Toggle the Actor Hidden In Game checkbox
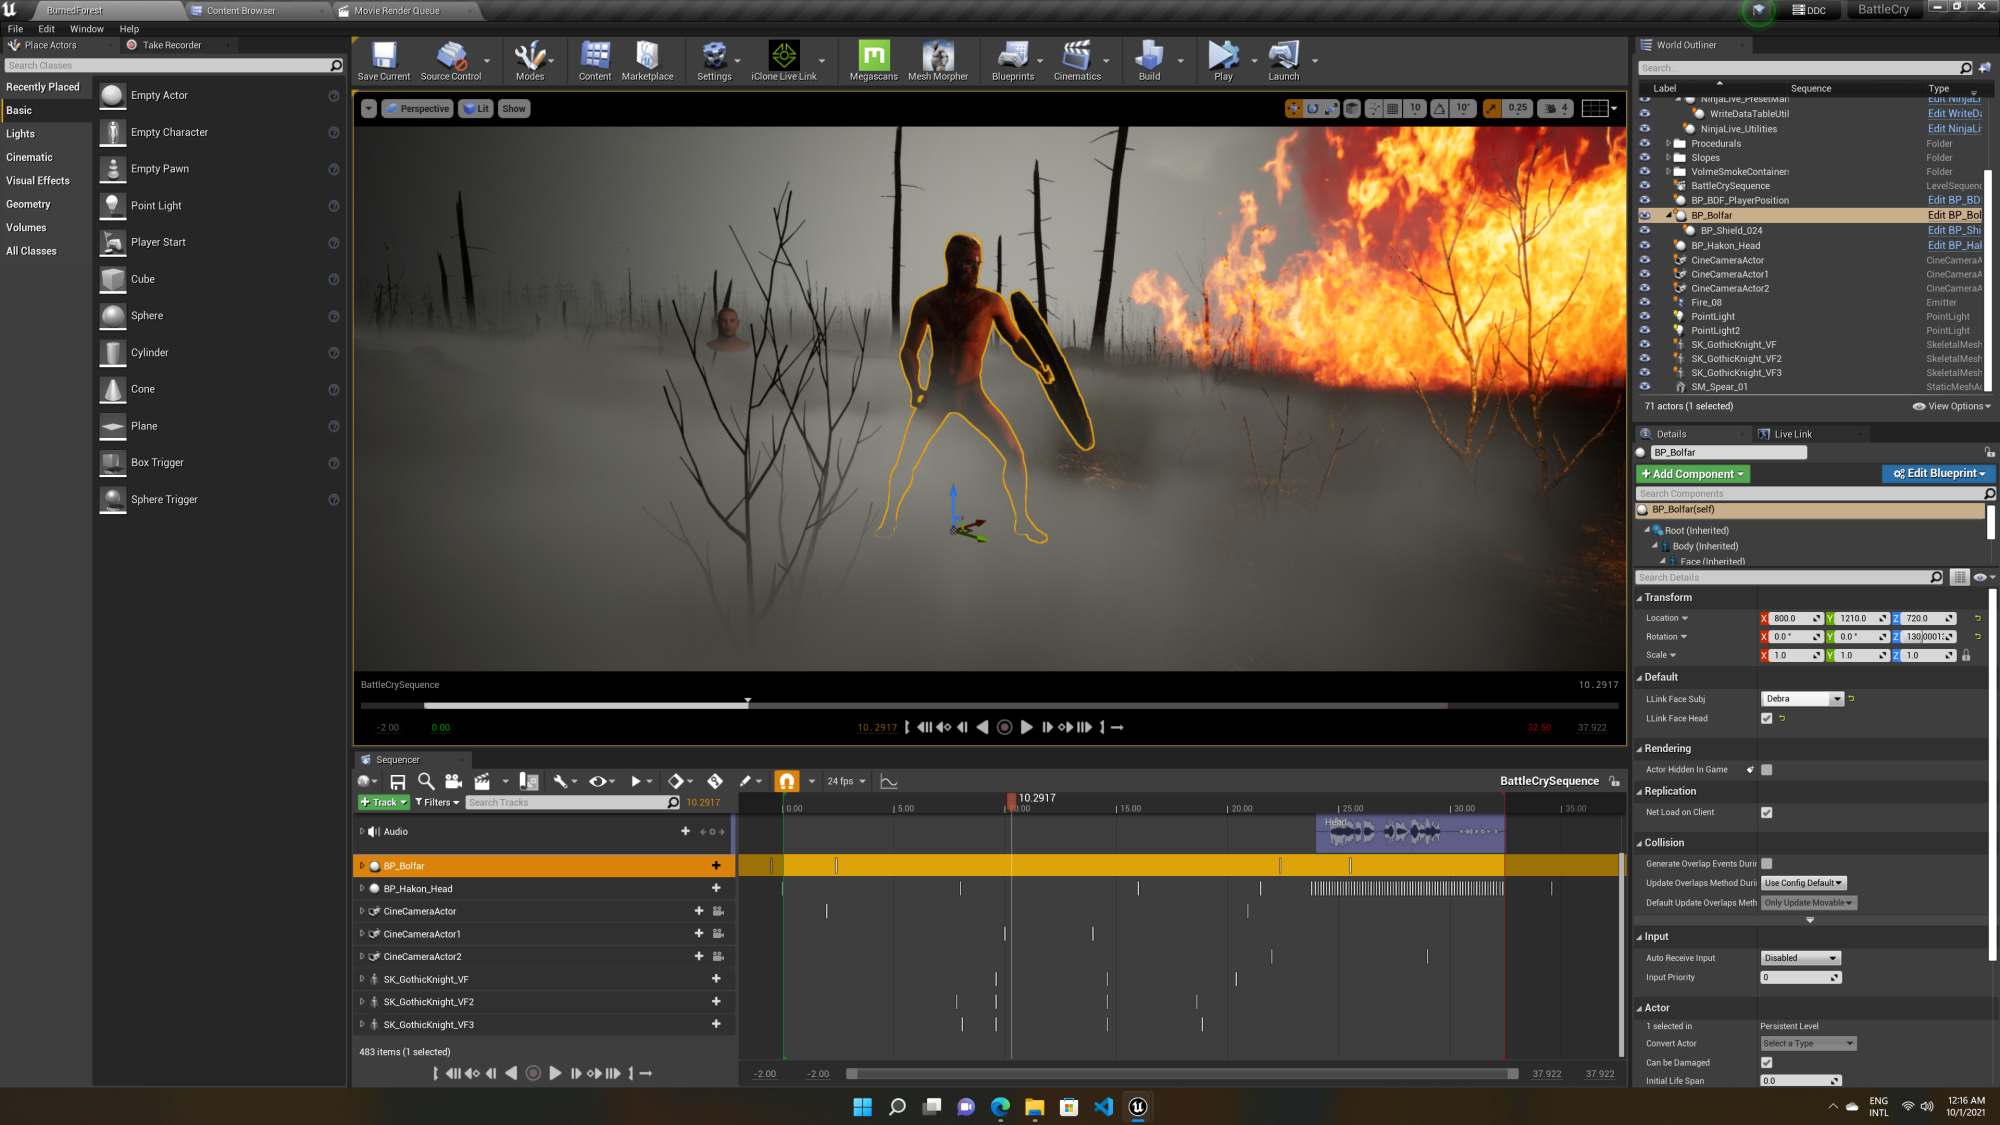This screenshot has width=2000, height=1125. pos(1766,769)
